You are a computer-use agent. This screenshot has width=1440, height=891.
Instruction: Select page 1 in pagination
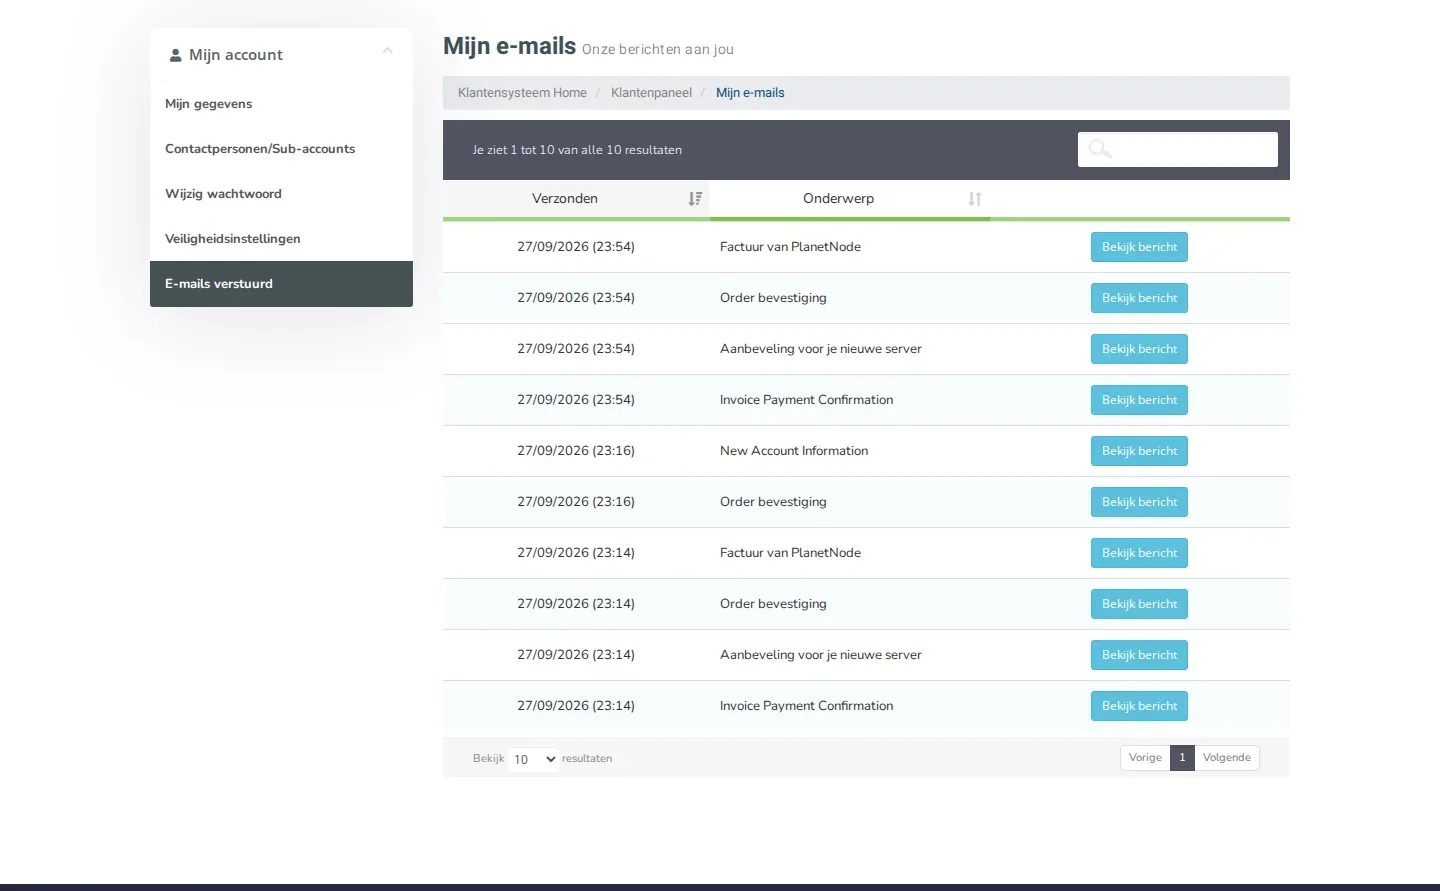tap(1182, 758)
